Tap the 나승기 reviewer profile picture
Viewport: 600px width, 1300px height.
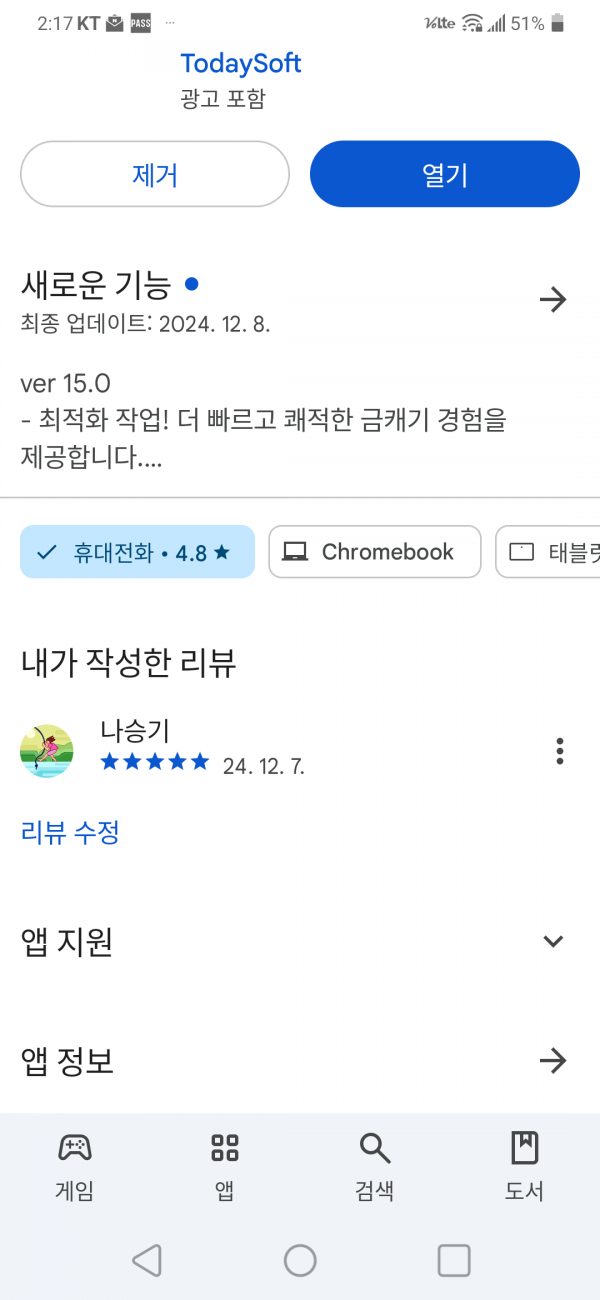coord(47,751)
